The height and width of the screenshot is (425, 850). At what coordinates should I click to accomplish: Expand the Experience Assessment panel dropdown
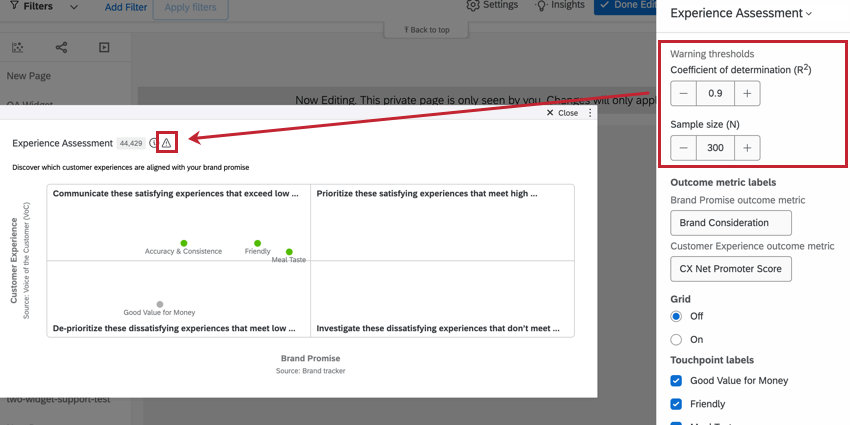(x=809, y=14)
